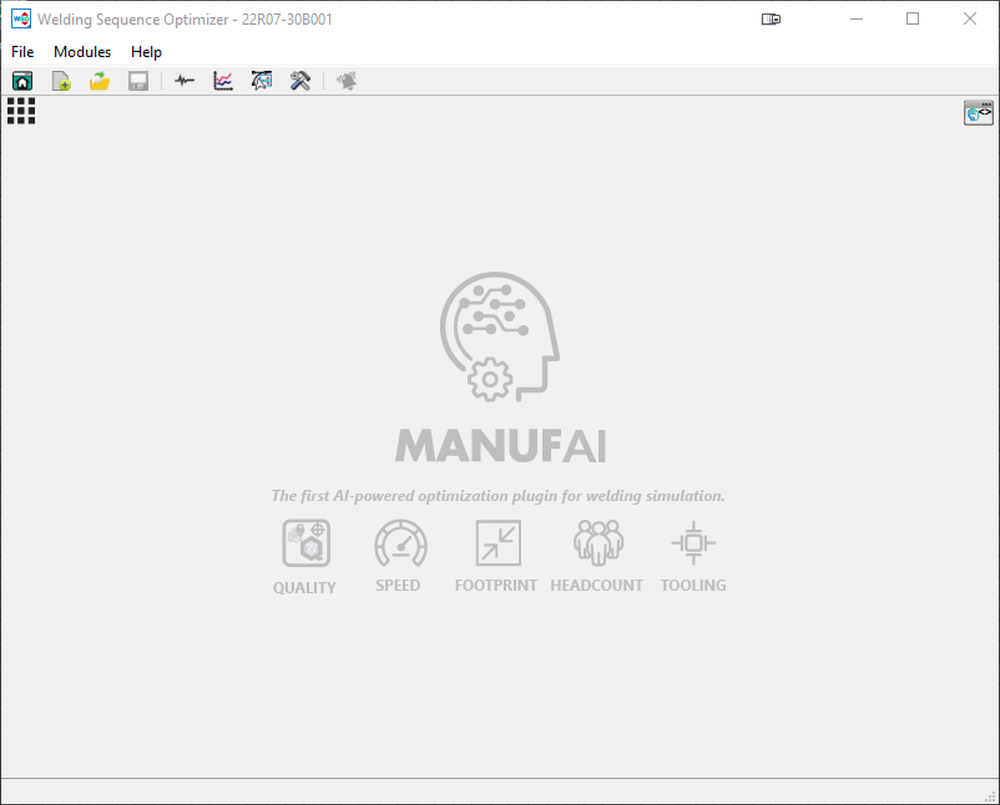
Task: Open the File menu
Action: (x=22, y=52)
